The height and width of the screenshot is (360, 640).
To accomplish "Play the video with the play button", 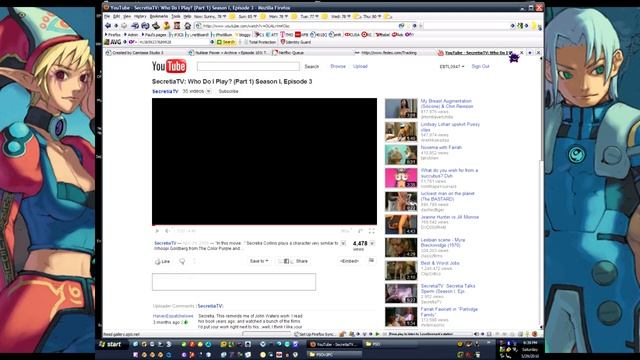I will (x=157, y=231).
